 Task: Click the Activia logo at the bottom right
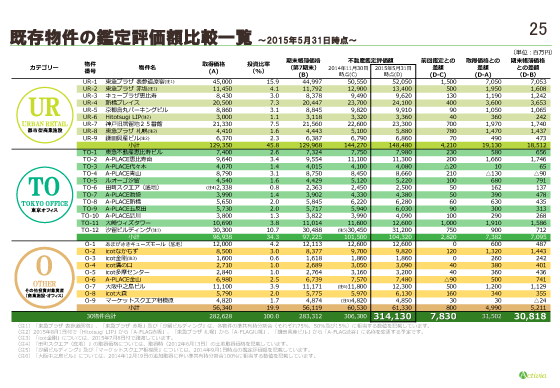532,375
